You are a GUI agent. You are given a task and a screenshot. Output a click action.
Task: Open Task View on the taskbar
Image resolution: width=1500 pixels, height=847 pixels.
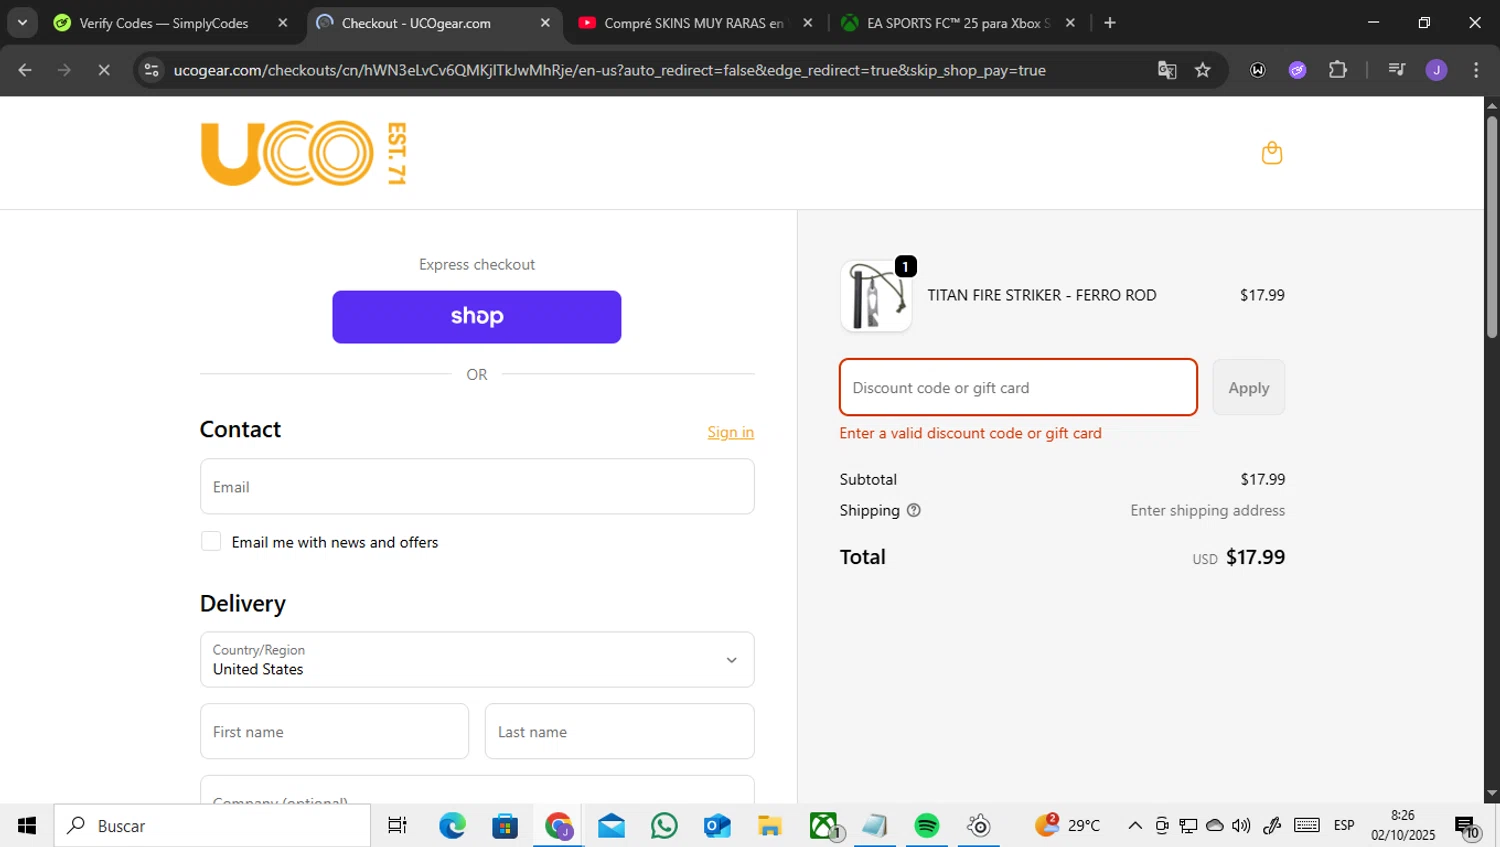[397, 826]
